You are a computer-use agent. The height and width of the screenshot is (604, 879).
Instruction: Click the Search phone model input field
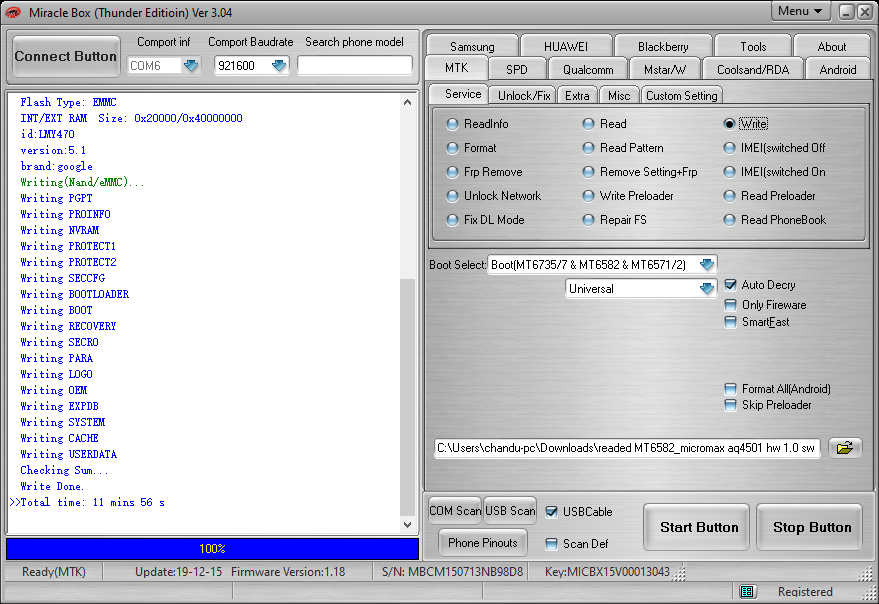click(354, 66)
